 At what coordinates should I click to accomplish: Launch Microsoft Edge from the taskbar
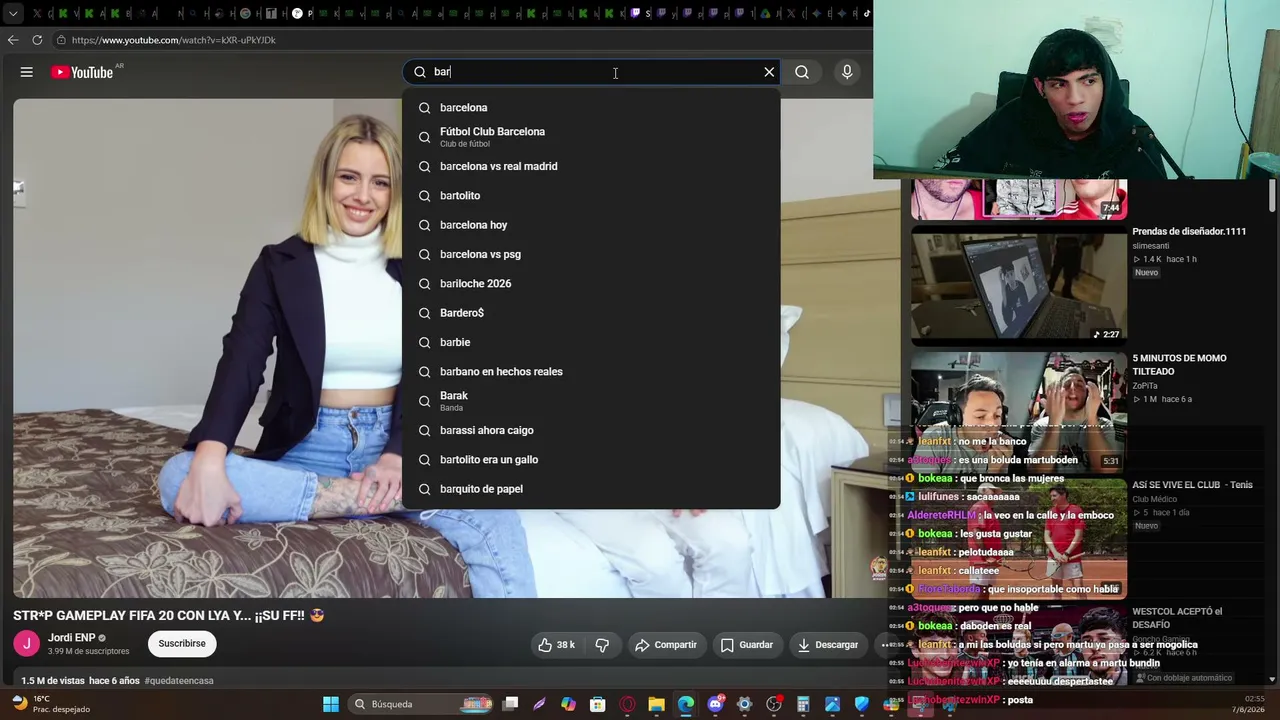pos(686,704)
